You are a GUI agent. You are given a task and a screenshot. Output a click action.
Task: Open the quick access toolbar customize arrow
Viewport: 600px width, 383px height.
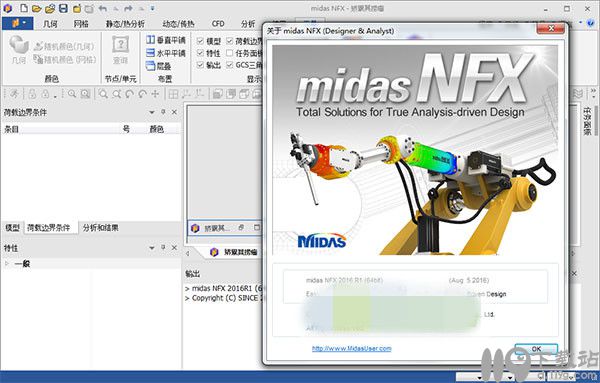coord(152,8)
